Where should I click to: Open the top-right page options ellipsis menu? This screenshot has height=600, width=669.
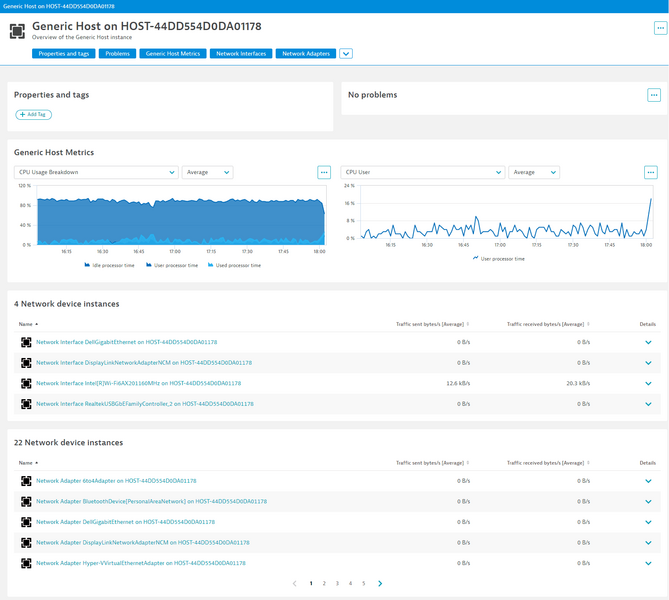tap(660, 28)
